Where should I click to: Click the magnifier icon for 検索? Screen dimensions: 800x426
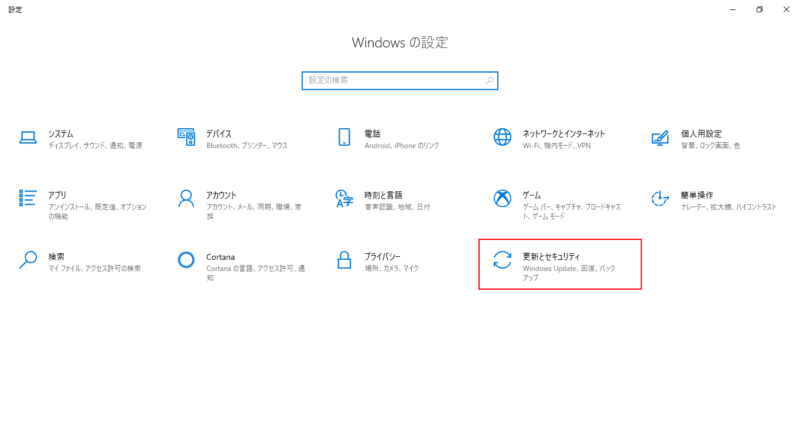(28, 260)
